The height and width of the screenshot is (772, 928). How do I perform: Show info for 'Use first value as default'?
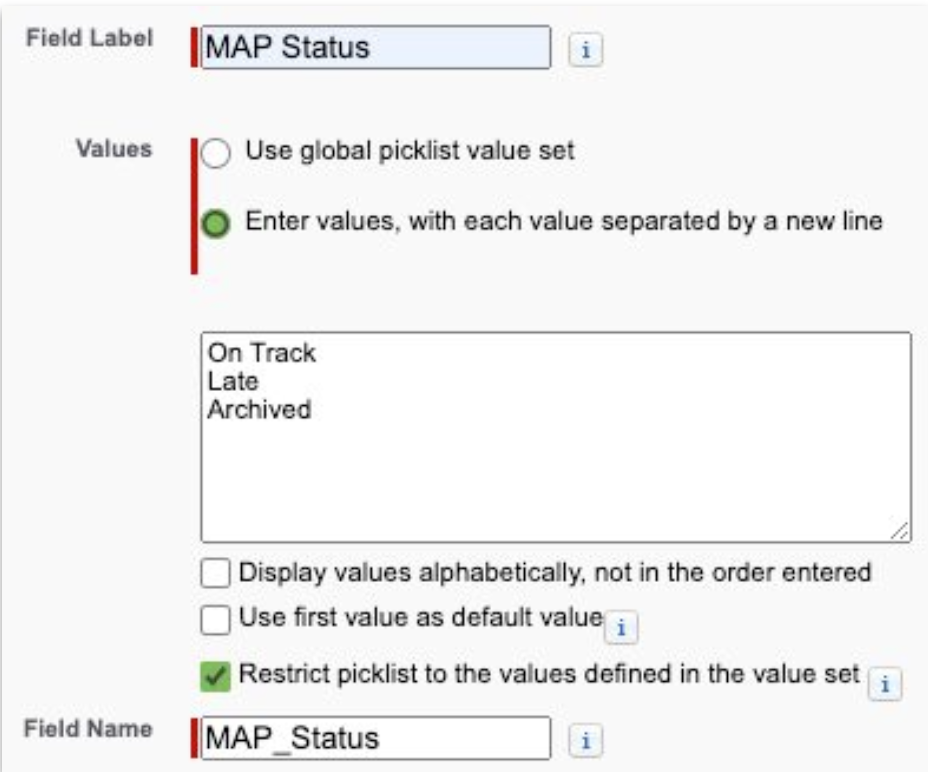(x=621, y=627)
